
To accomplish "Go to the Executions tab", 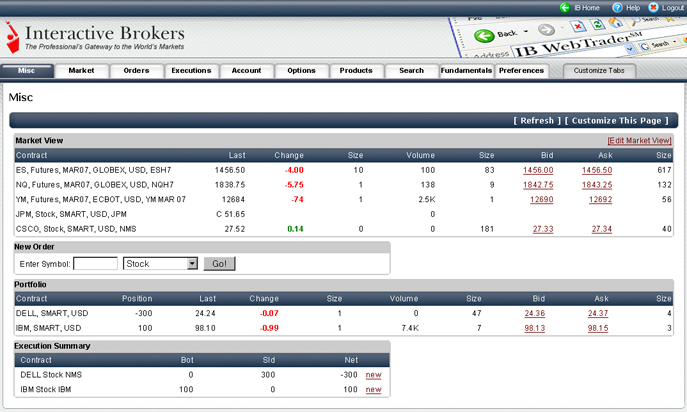I will (x=191, y=71).
